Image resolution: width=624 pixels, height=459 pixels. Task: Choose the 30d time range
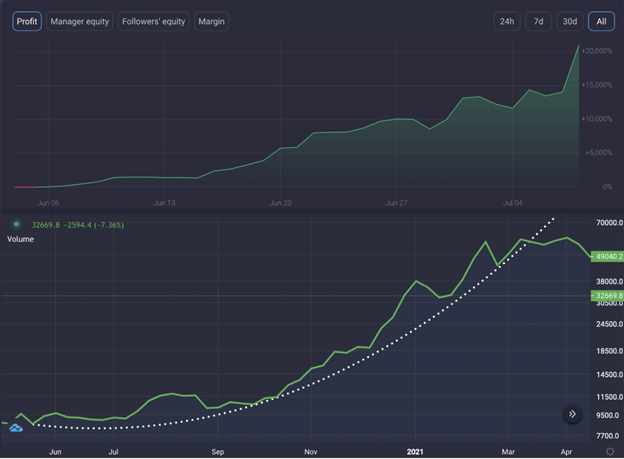569,21
